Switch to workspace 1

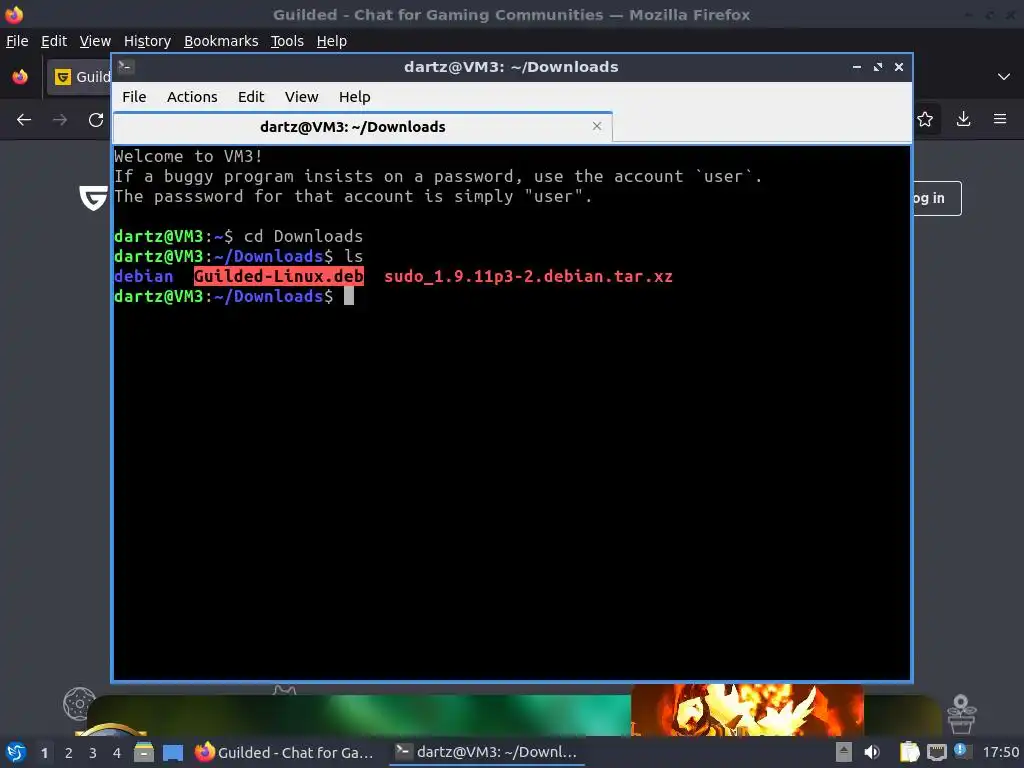tap(44, 753)
